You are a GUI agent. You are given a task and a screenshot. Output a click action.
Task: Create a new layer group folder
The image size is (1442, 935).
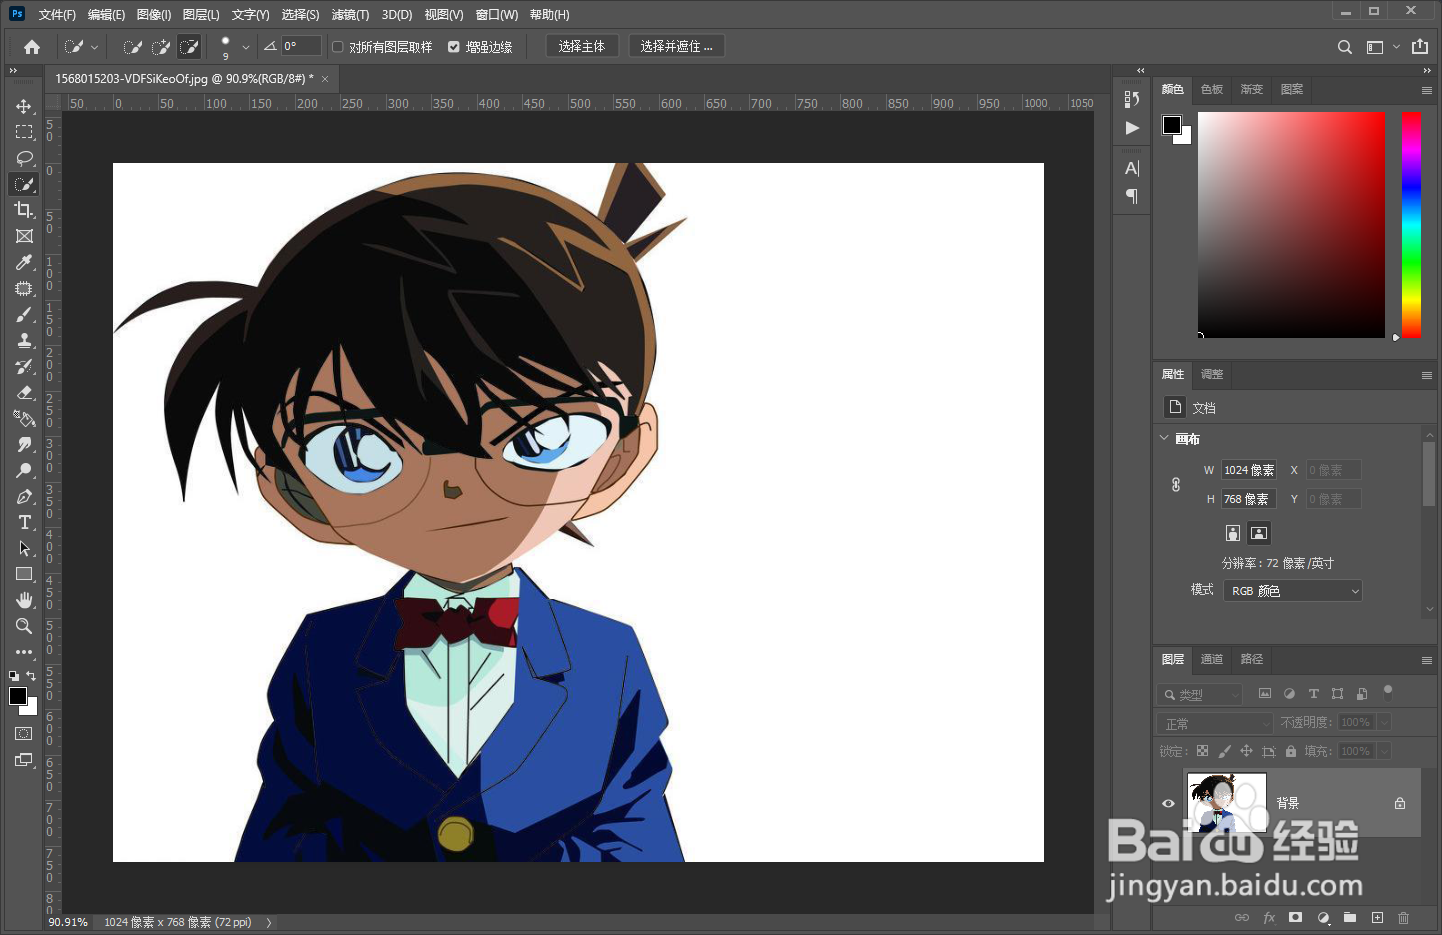(x=1350, y=917)
